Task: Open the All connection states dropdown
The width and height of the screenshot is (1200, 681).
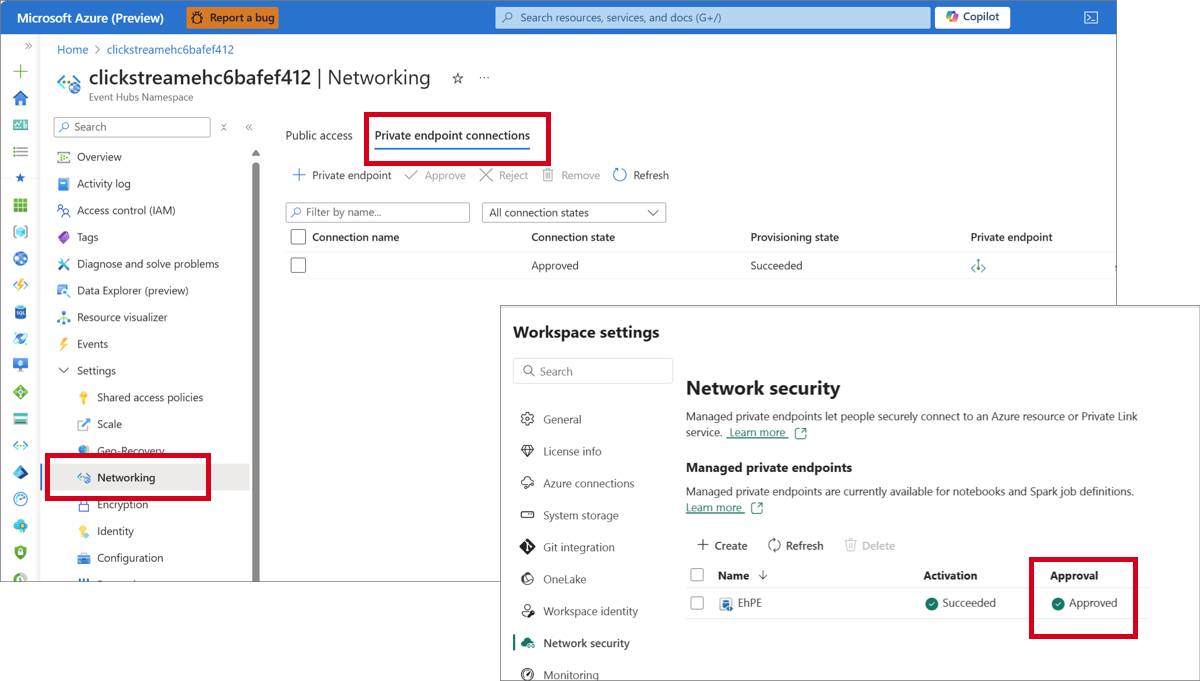Action: (x=574, y=213)
